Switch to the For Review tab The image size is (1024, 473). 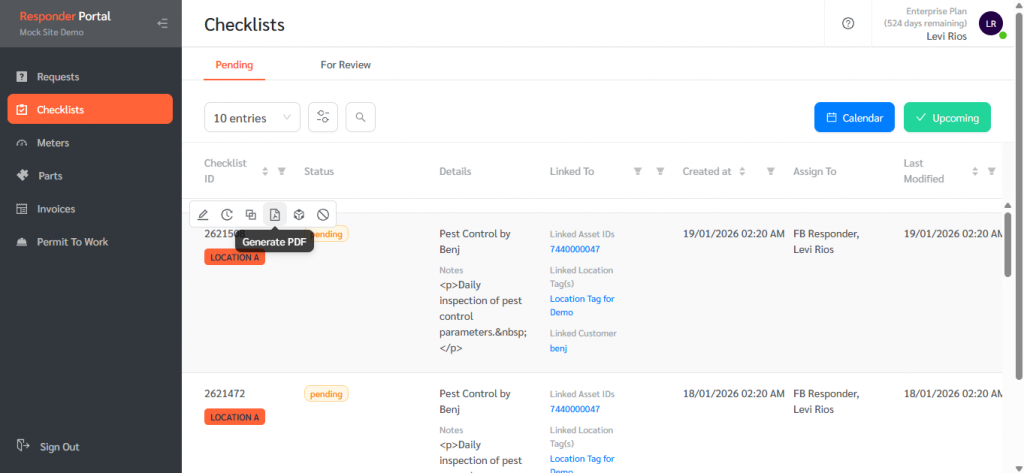pos(345,65)
